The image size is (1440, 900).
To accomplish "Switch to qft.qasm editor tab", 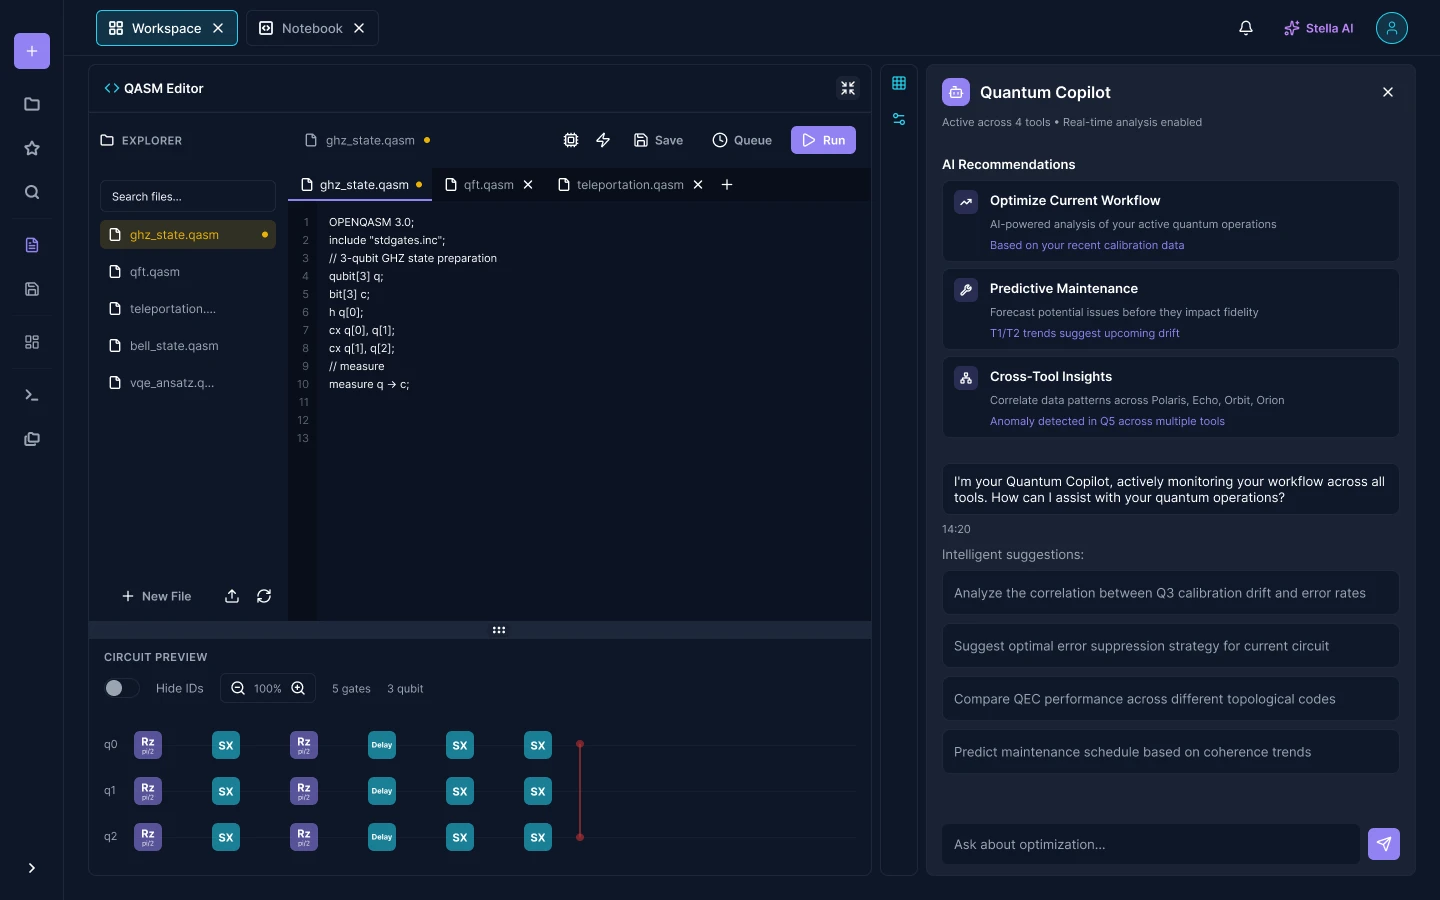I will click(489, 185).
